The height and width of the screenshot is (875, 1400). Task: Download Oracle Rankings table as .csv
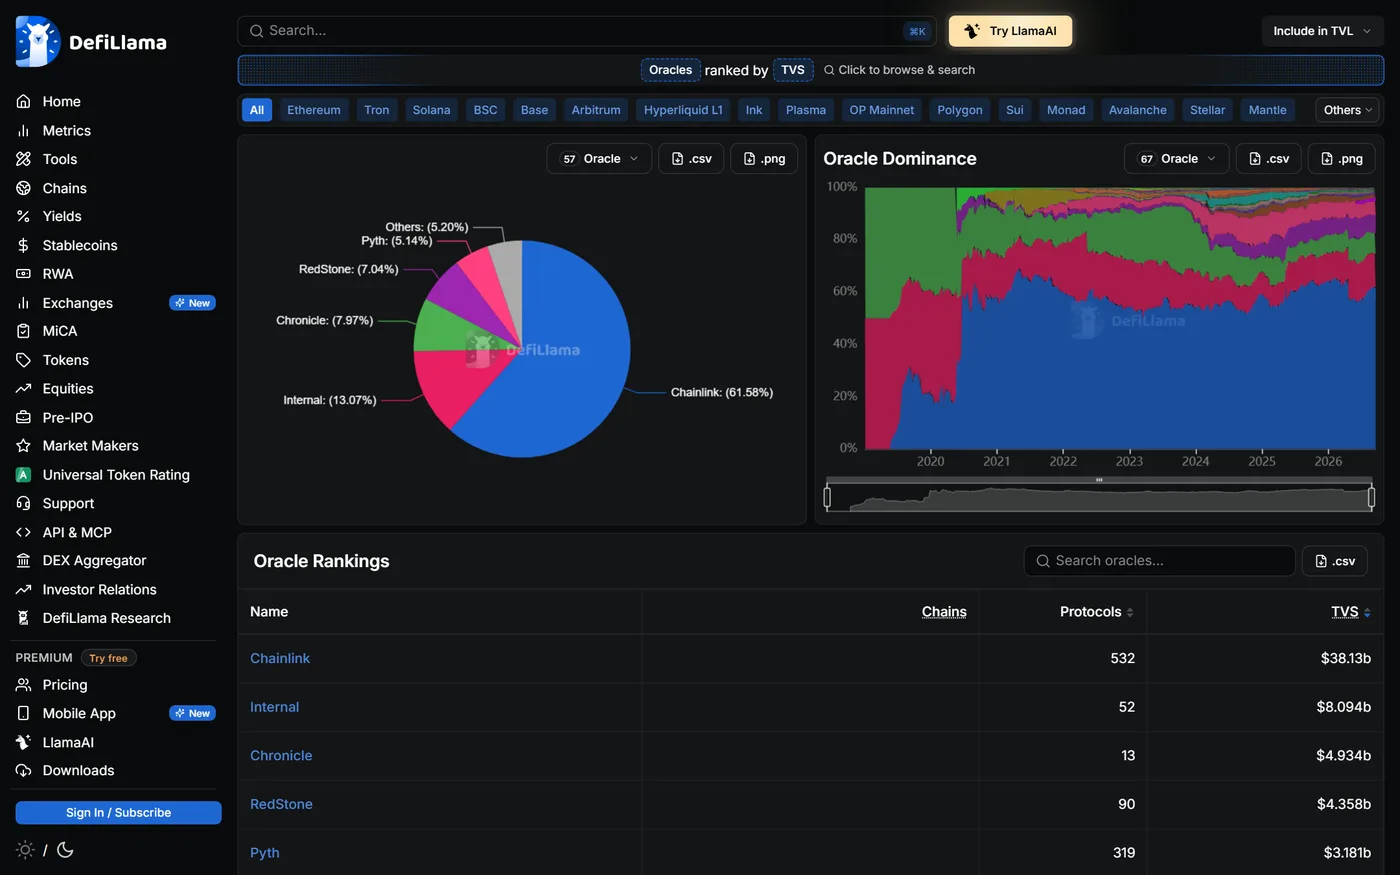pyautogui.click(x=1335, y=561)
